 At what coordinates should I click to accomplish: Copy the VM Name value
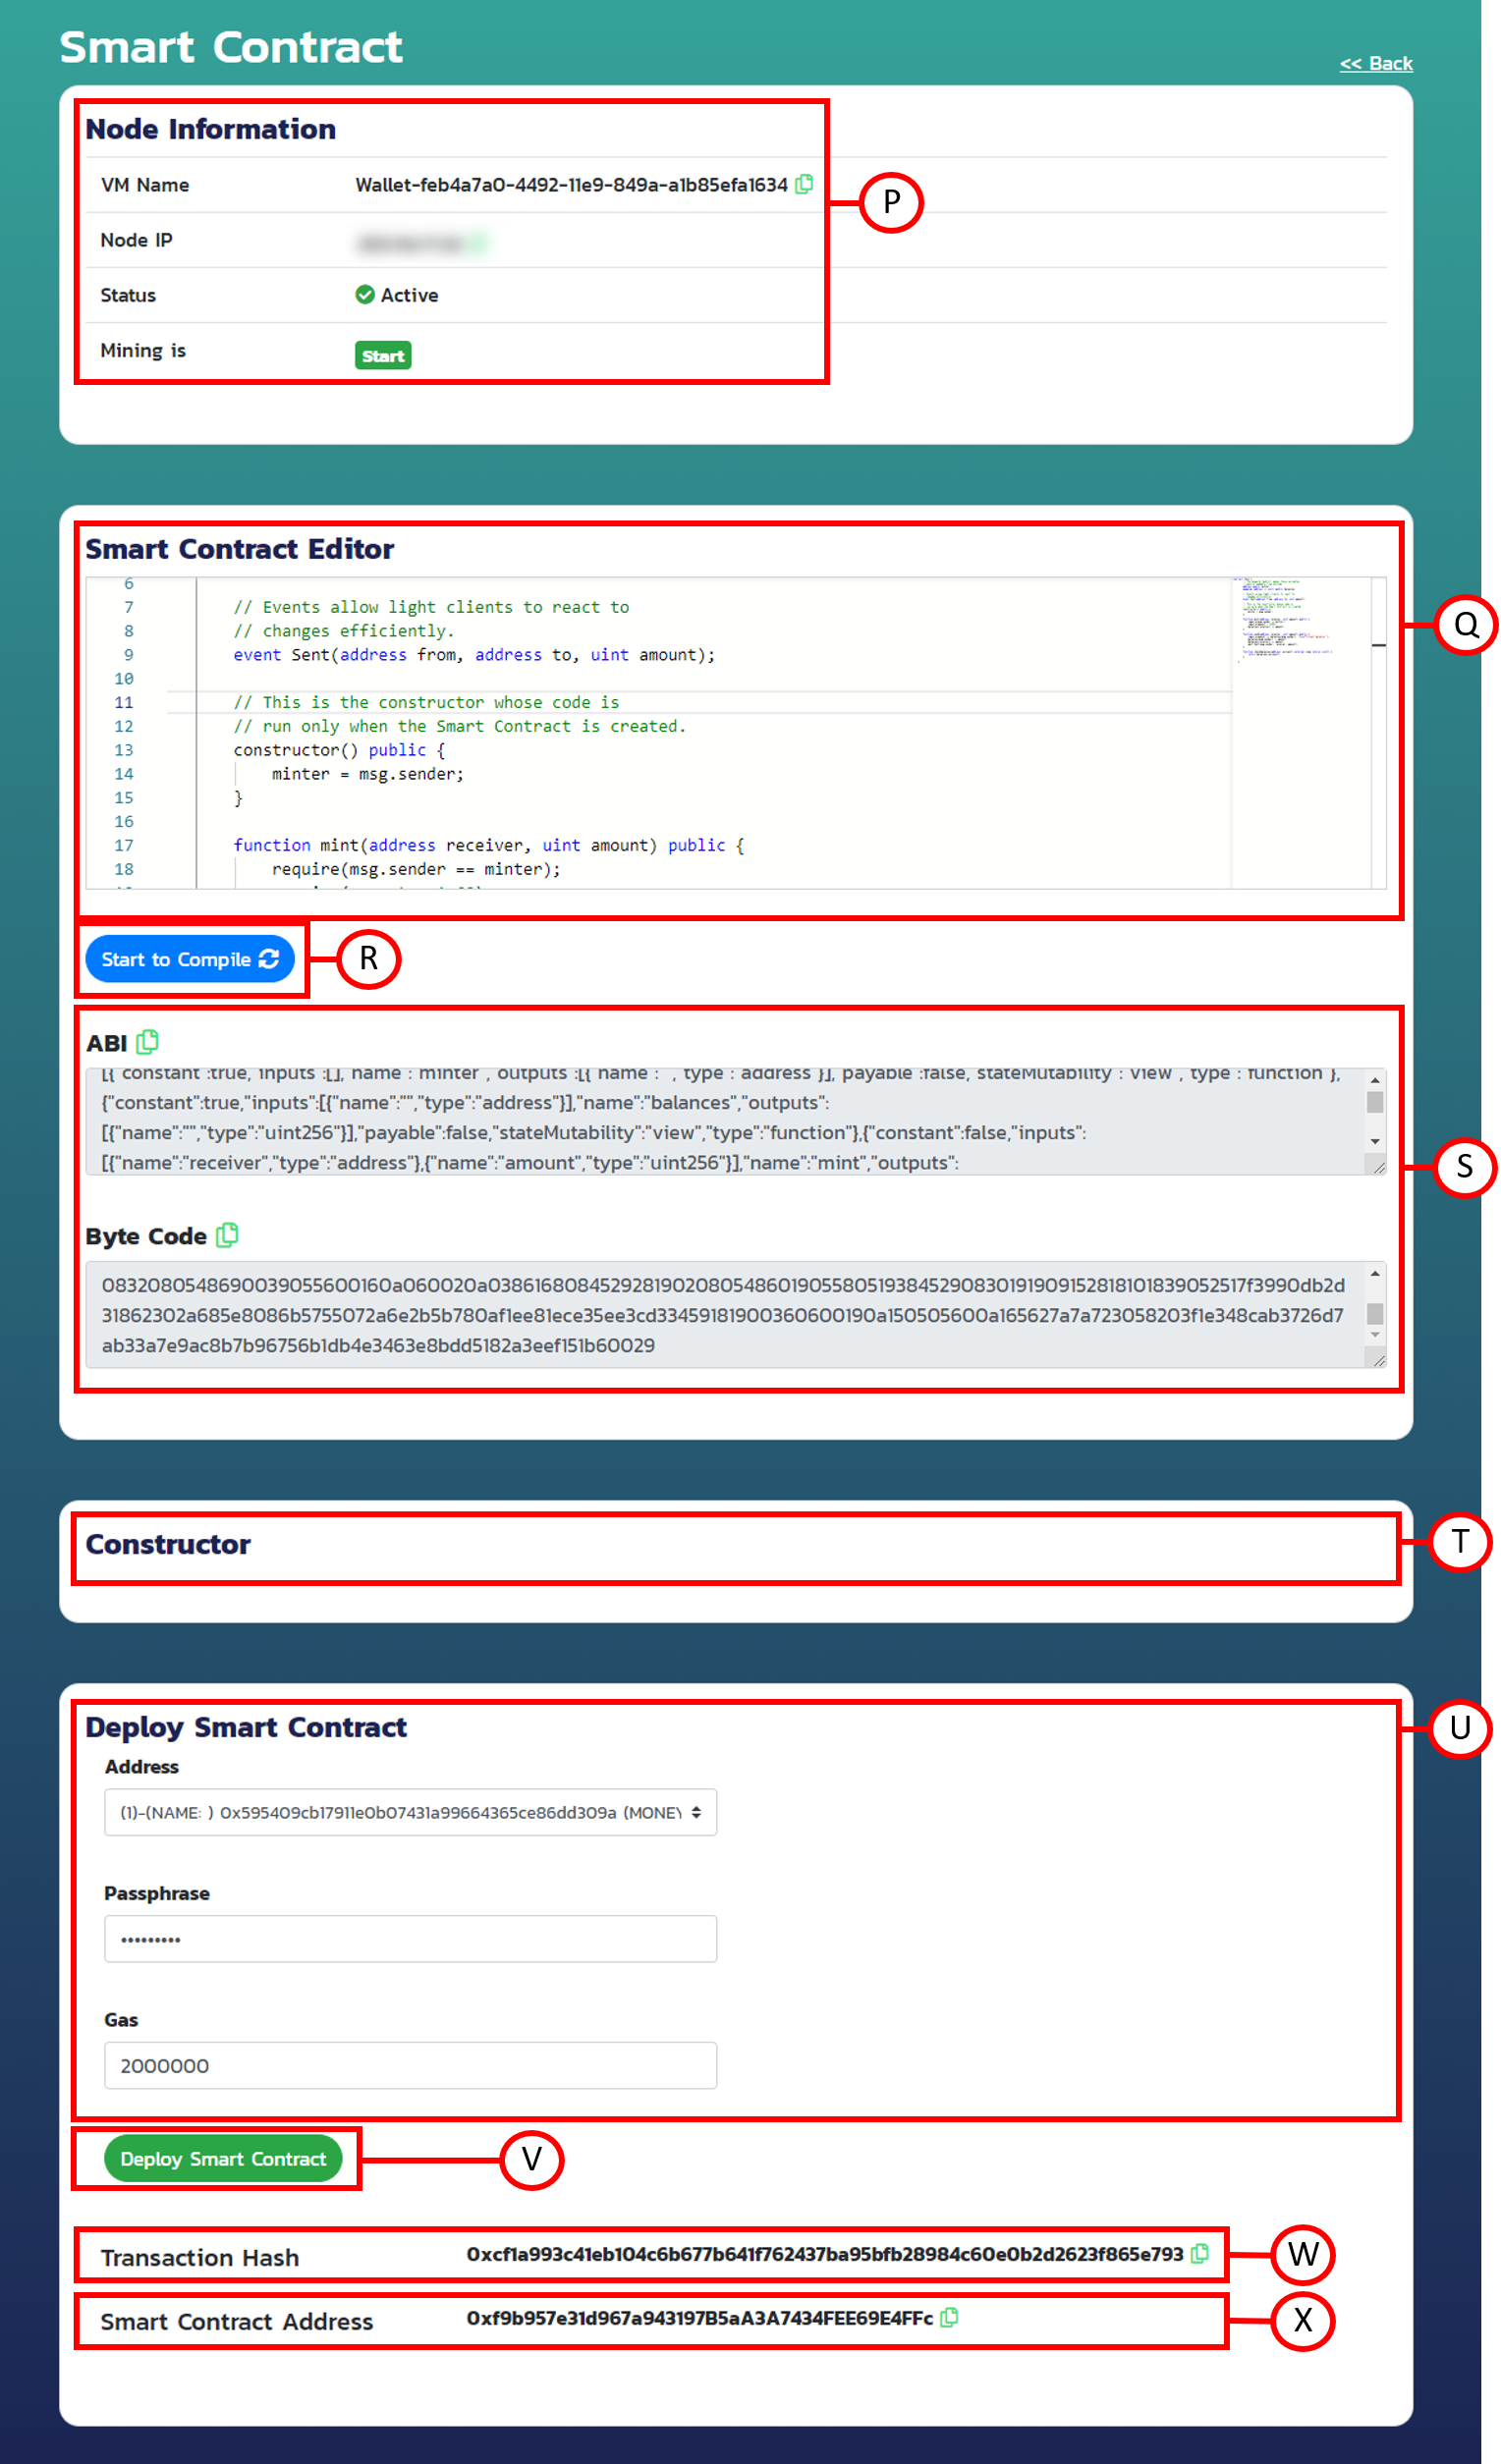803,184
